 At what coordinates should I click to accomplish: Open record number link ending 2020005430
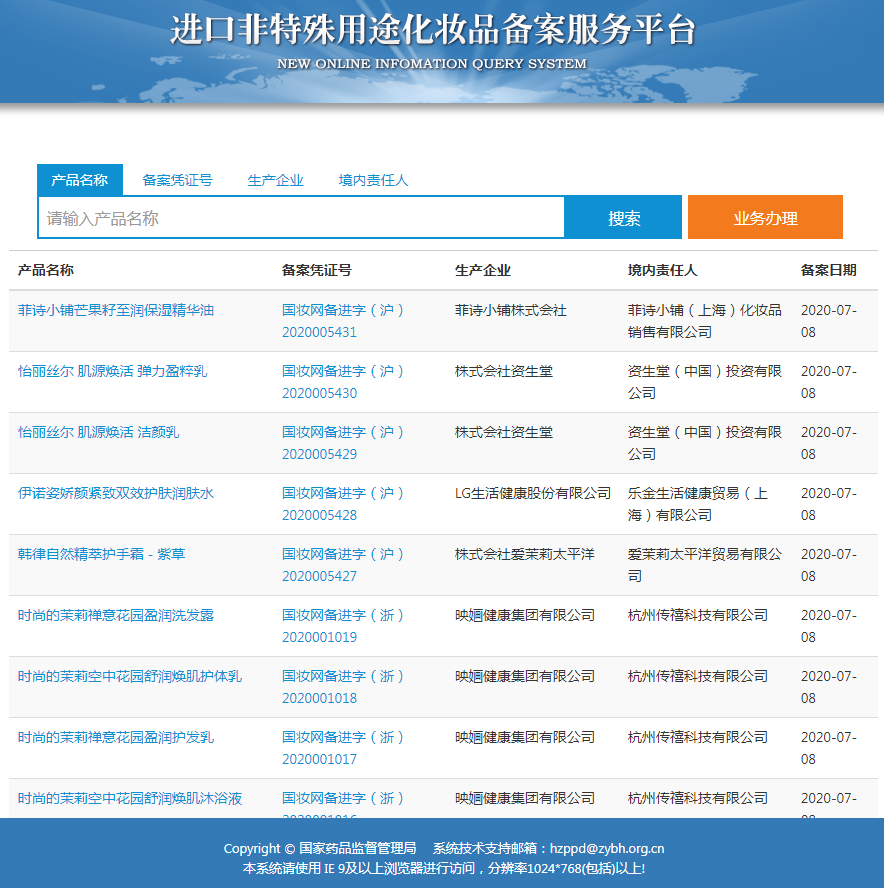[x=343, y=382]
